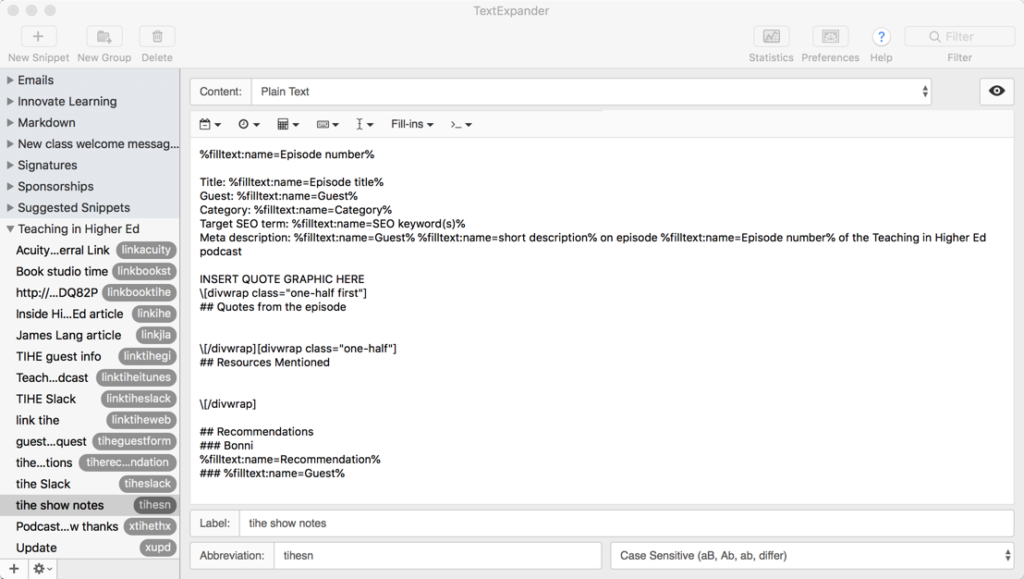
Task: Select the Acuity referral Link snippet
Action: pos(89,250)
